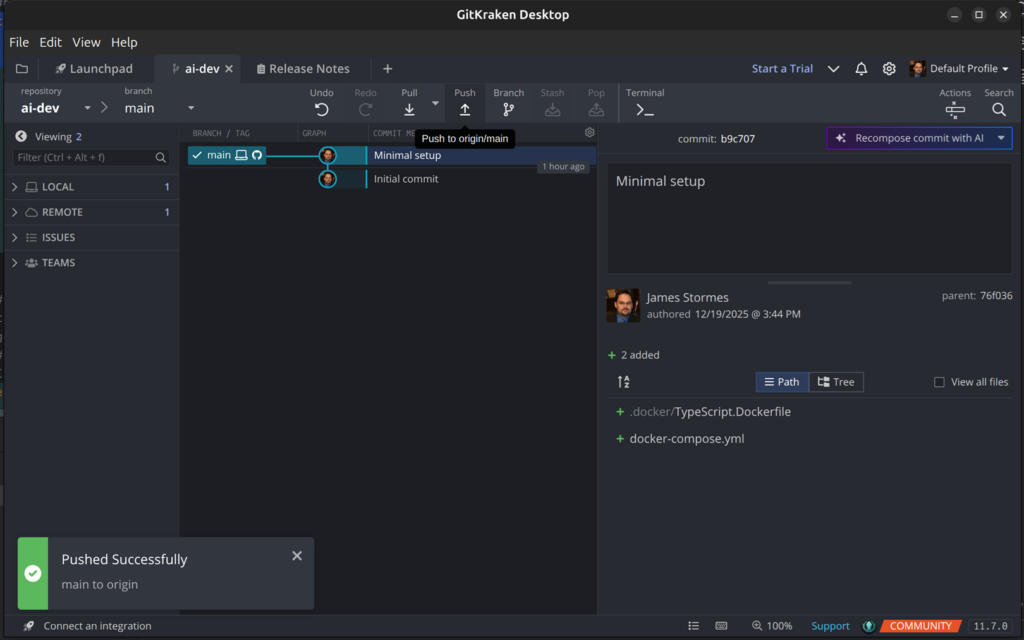
Task: Click the Push upload icon
Action: 465,109
